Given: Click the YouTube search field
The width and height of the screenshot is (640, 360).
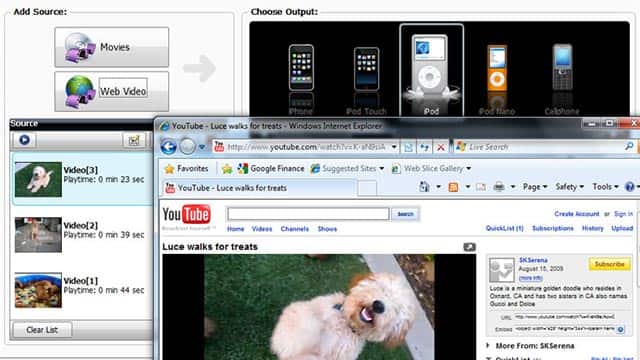Looking at the screenshot, I should tap(308, 214).
